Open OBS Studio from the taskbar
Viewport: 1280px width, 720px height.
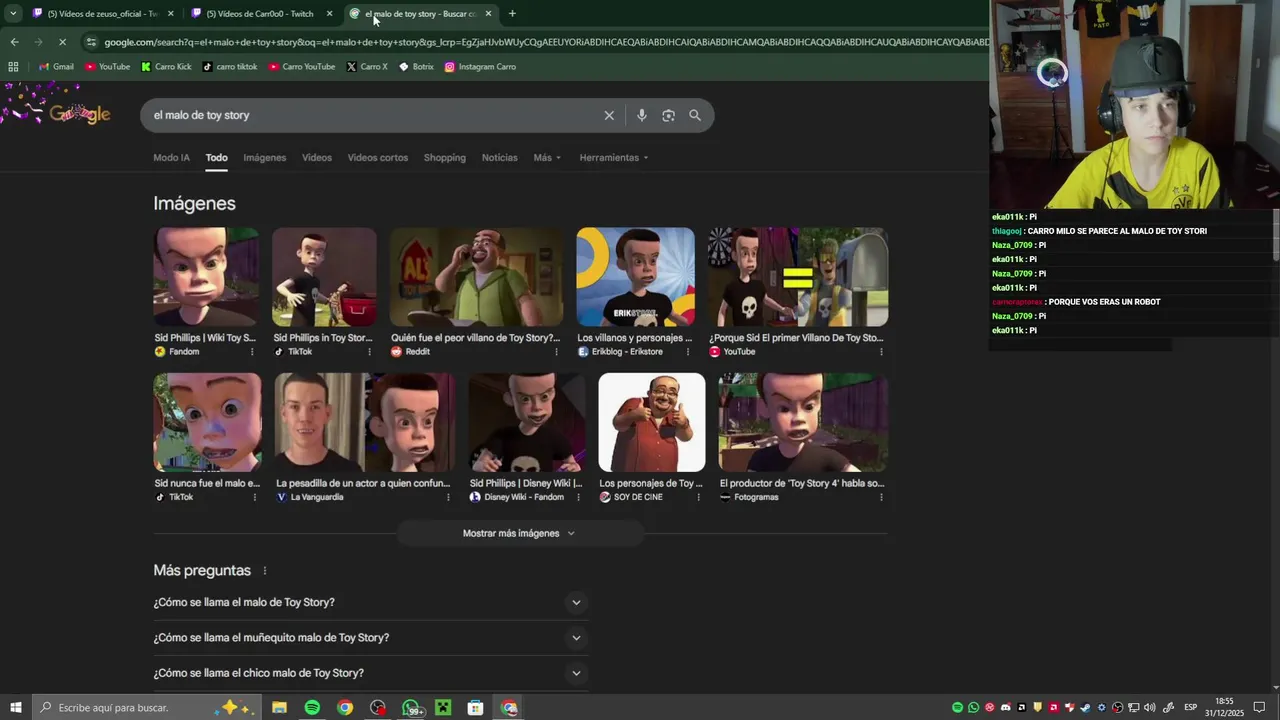377,708
